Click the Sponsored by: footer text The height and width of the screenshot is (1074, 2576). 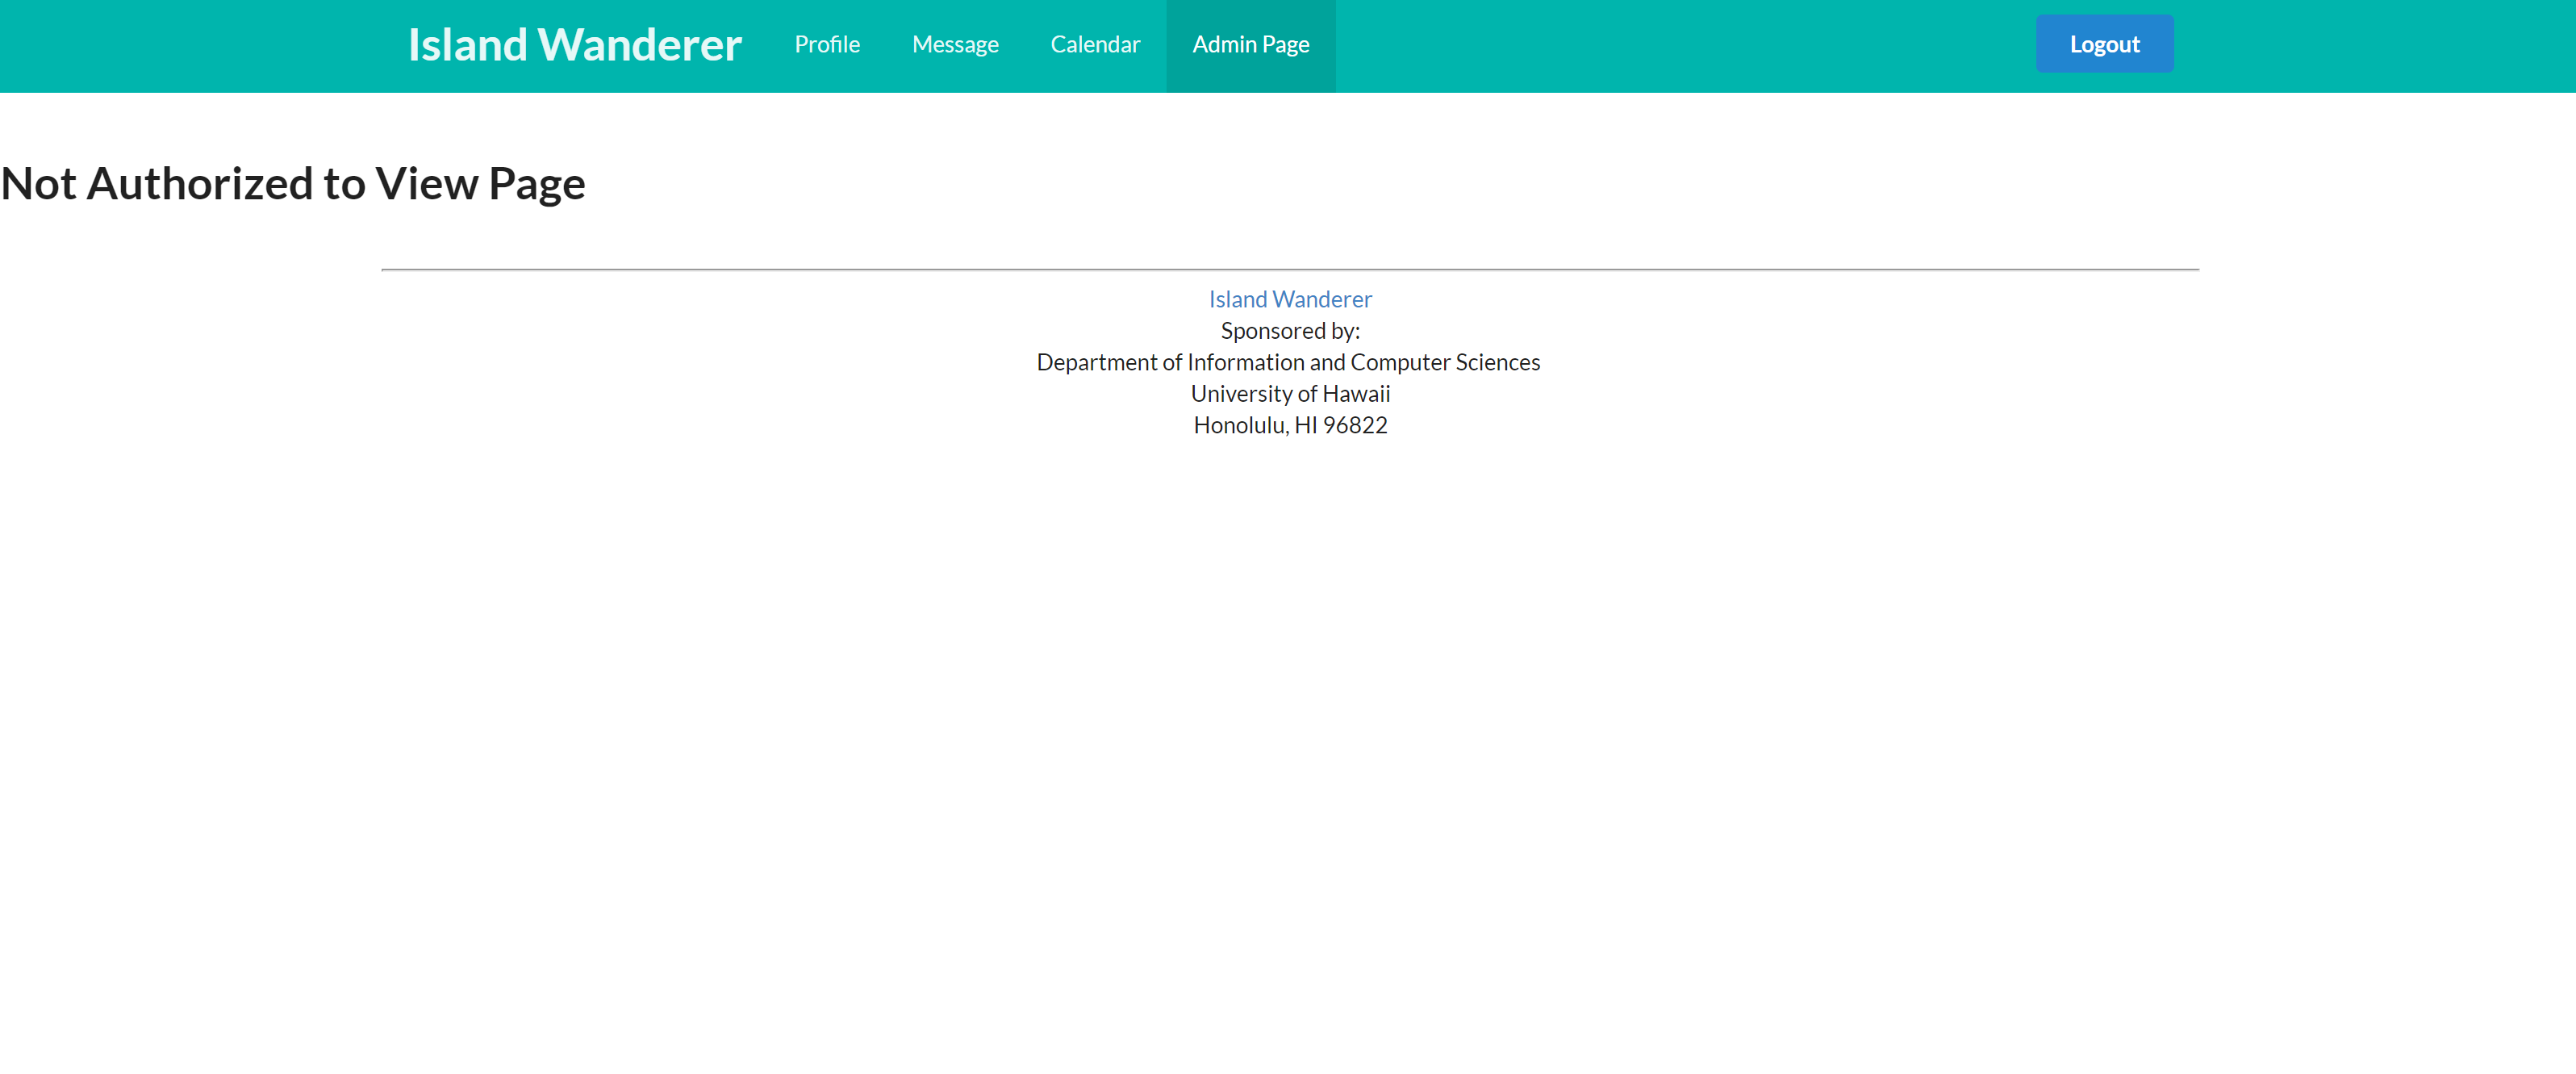(x=1290, y=331)
